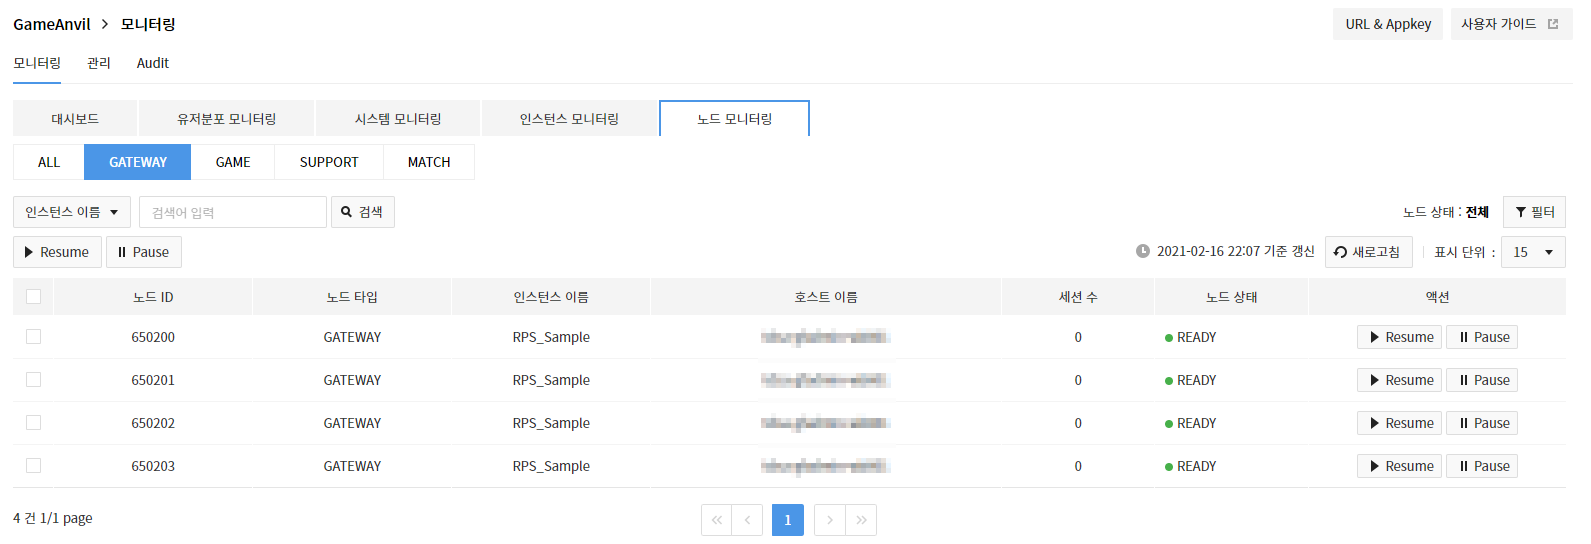Go to the previous page with the single-left arrow
Viewport: 1591px width, 544px height.
[747, 520]
